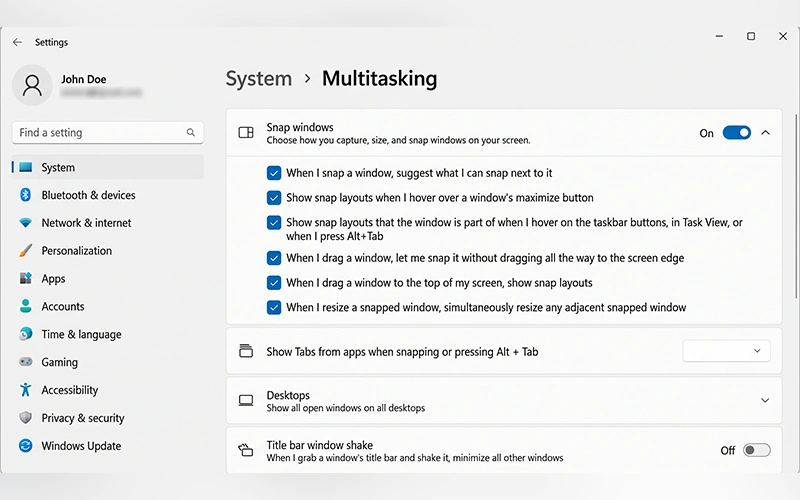Image resolution: width=800 pixels, height=500 pixels.
Task: Click the Time & language globe clock icon
Action: (x=26, y=334)
